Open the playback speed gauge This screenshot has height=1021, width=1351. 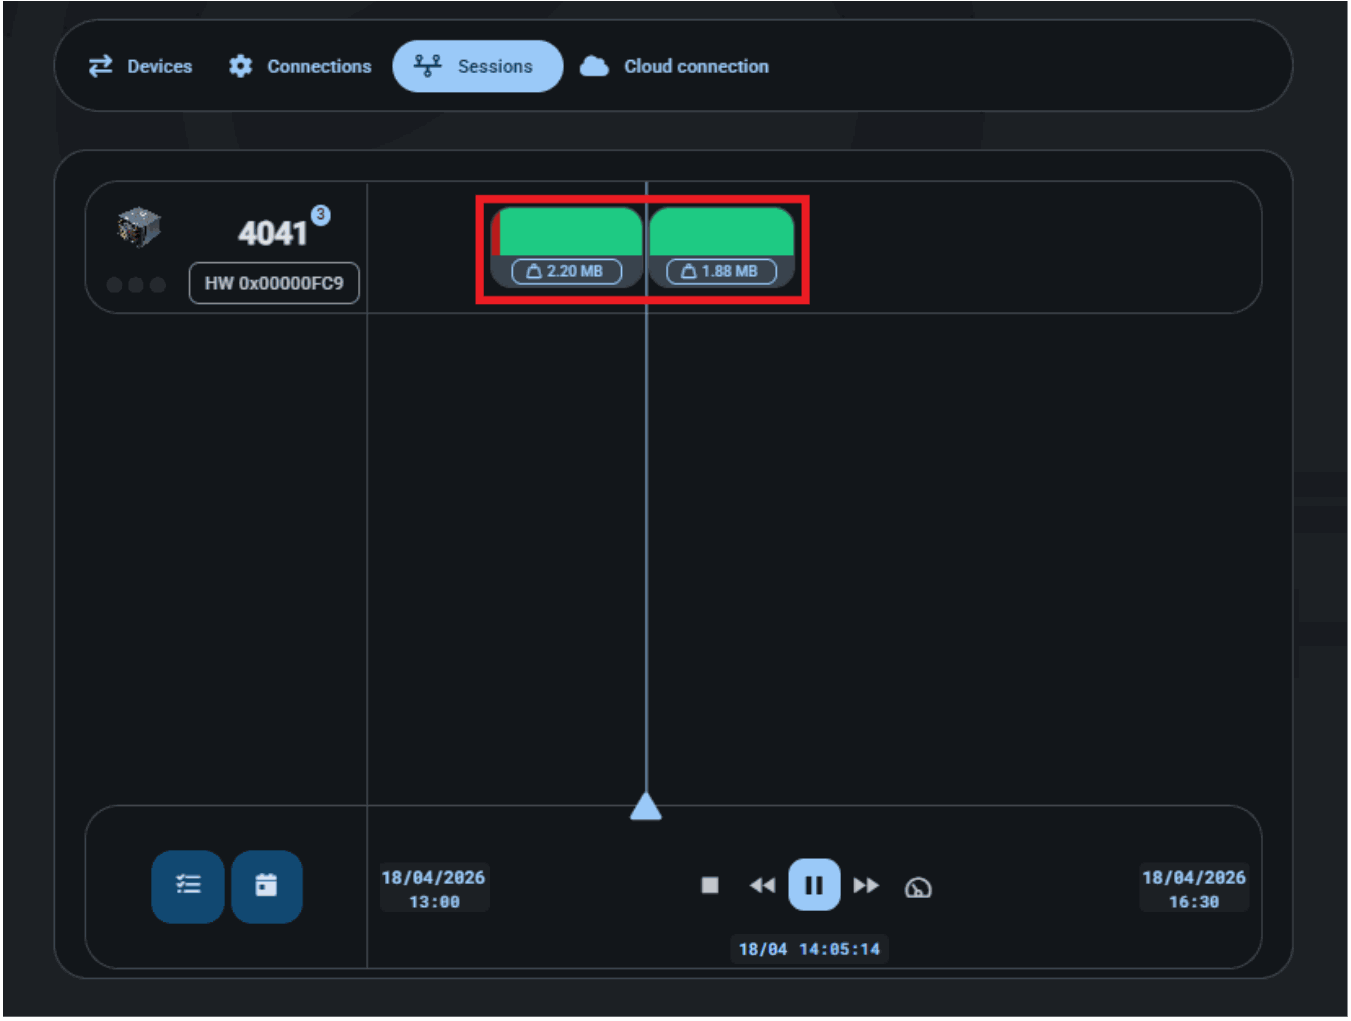pos(918,888)
